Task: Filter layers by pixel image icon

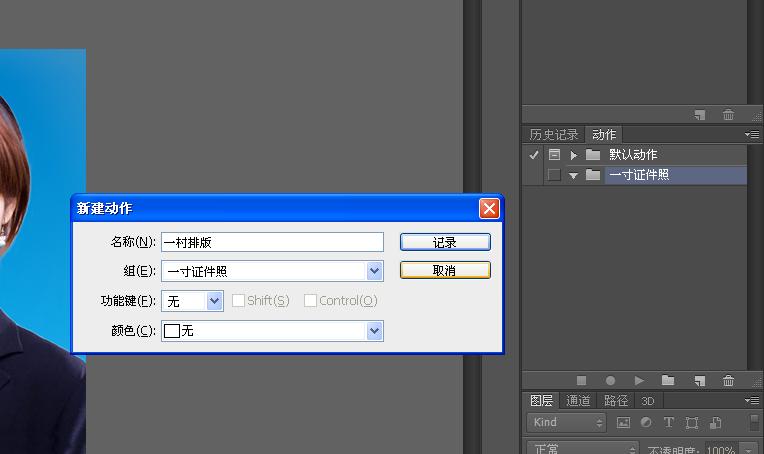Action: pyautogui.click(x=623, y=422)
